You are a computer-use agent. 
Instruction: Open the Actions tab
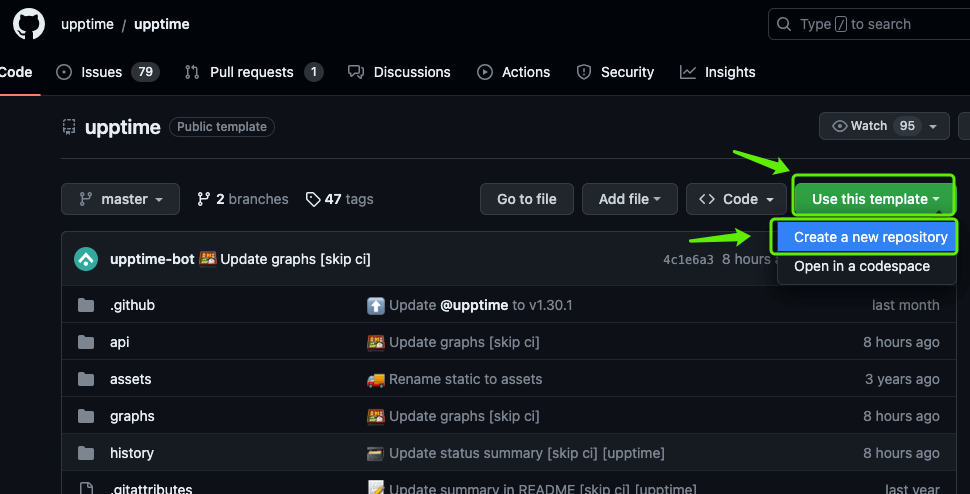pos(513,72)
